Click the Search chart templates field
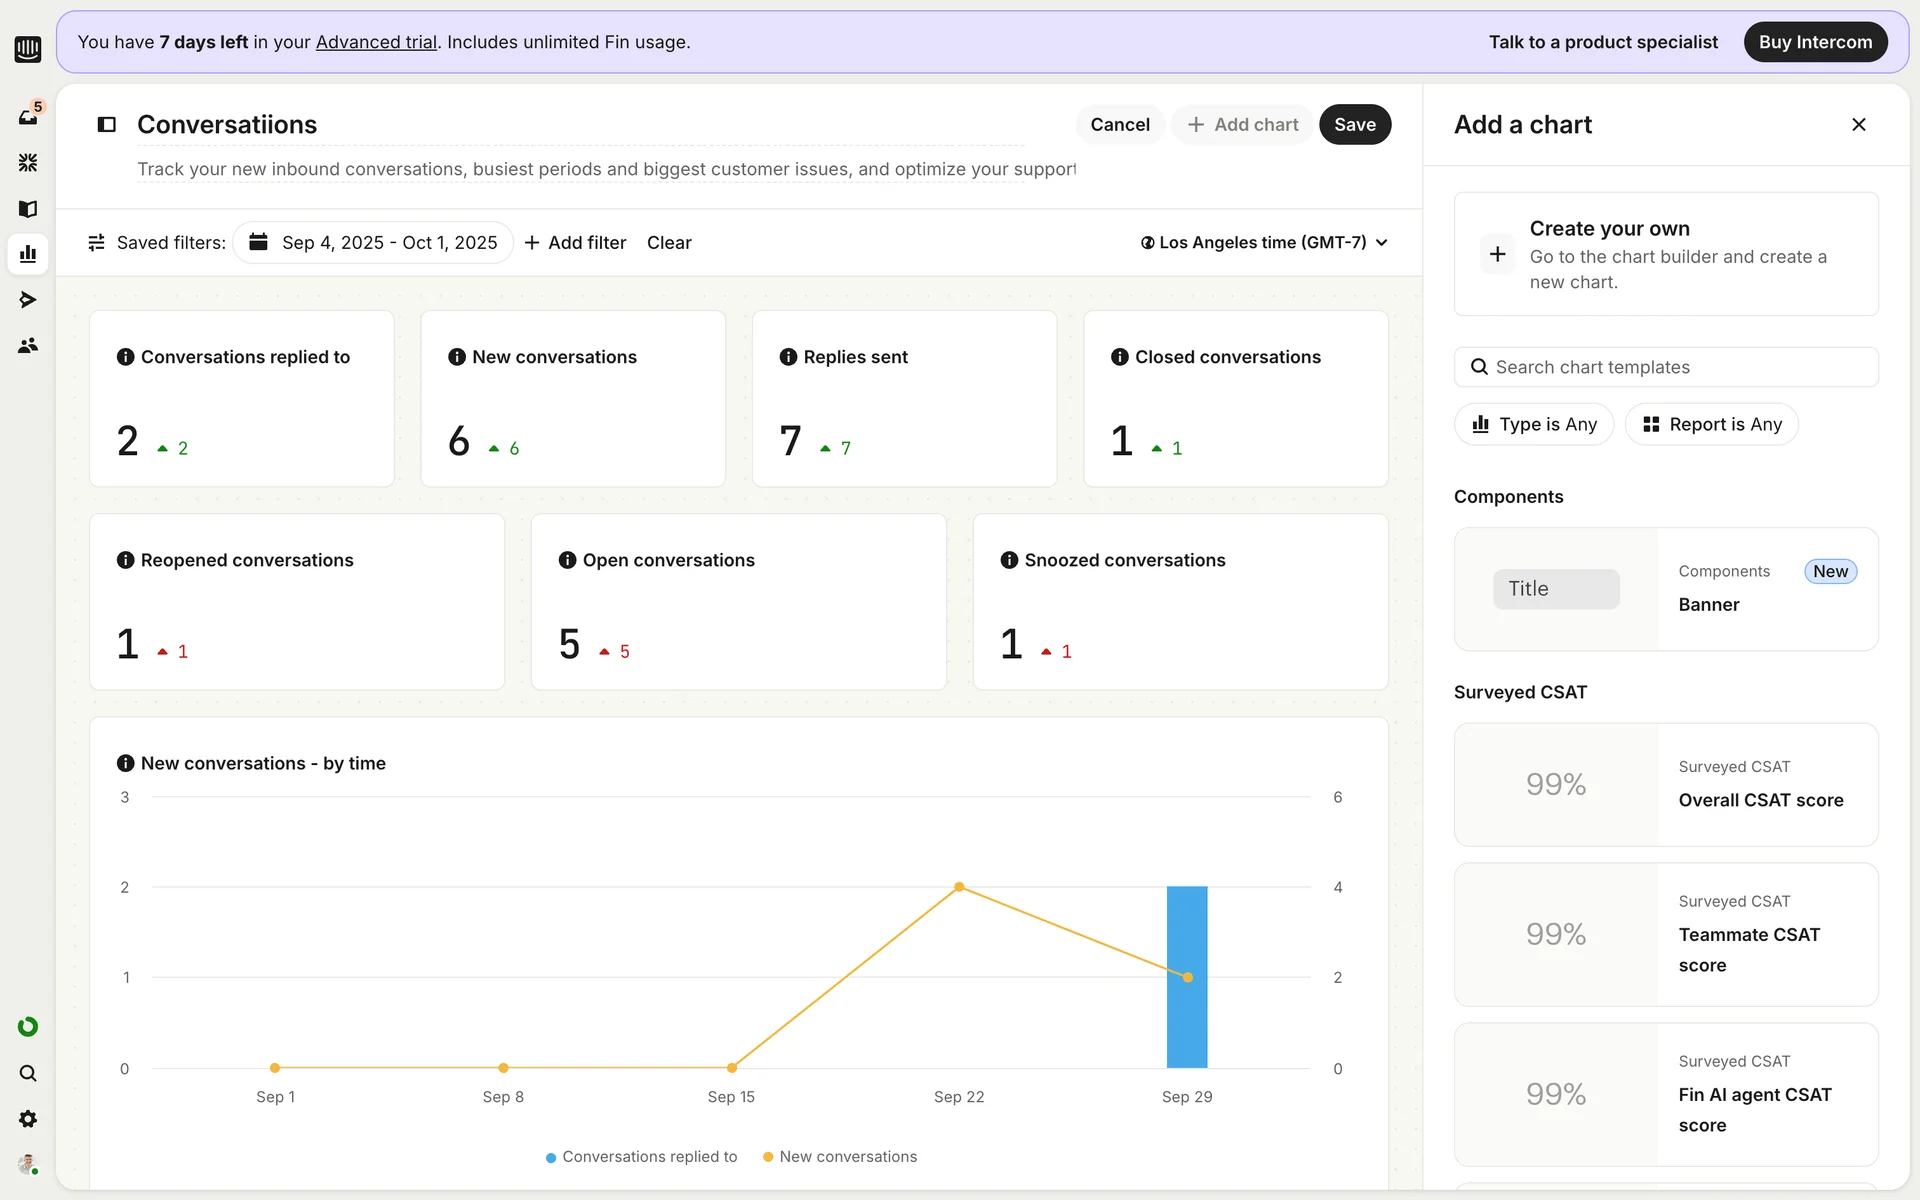 click(1666, 367)
